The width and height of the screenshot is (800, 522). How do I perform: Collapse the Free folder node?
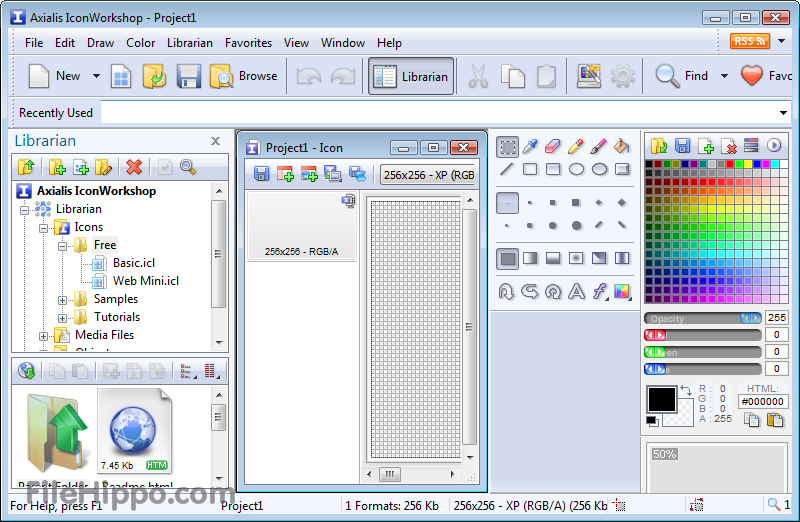62,246
